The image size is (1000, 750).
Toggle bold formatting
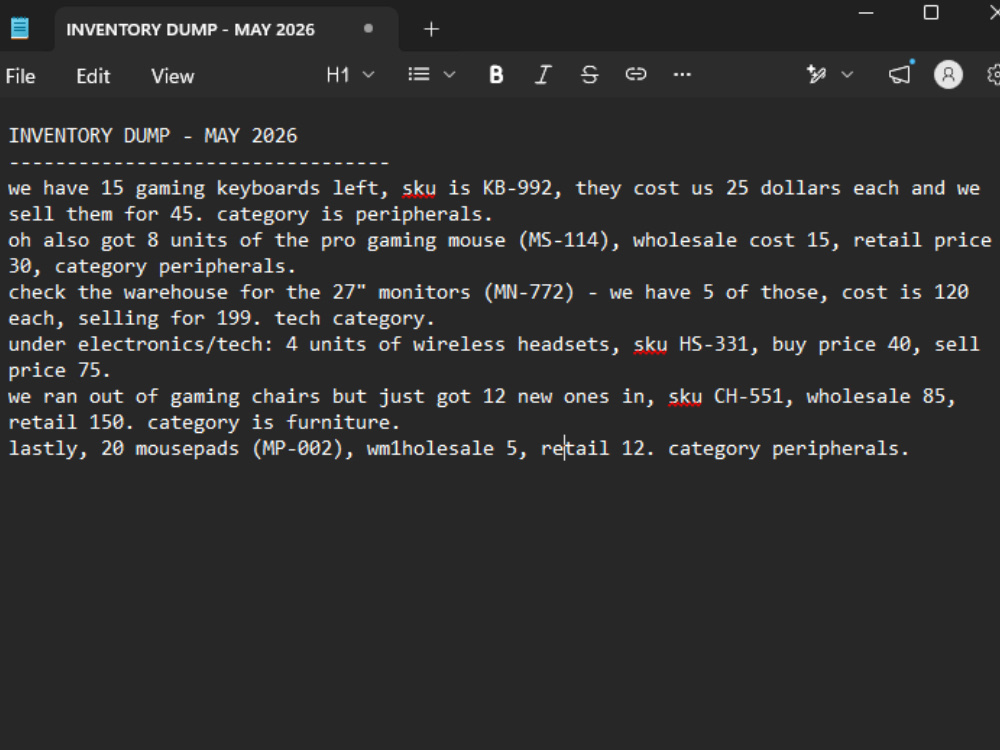(496, 75)
